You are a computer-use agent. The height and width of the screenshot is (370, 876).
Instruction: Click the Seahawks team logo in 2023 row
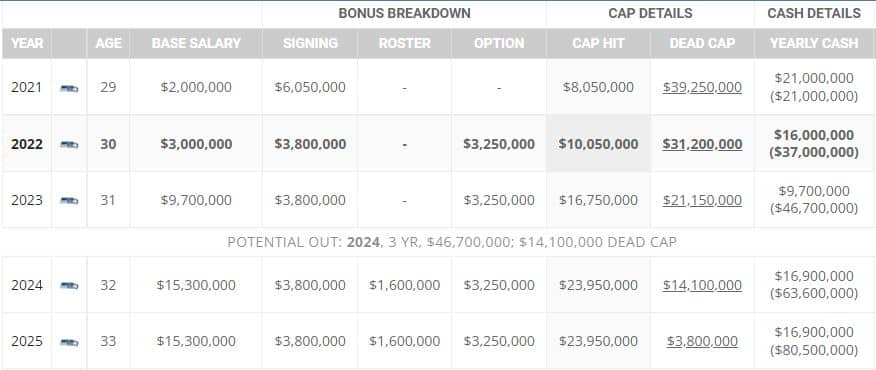(69, 200)
